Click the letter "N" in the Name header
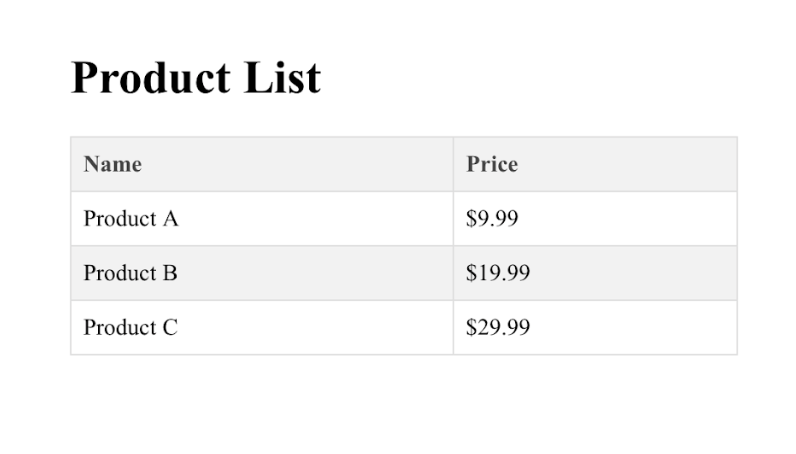The image size is (796, 454). pos(91,164)
